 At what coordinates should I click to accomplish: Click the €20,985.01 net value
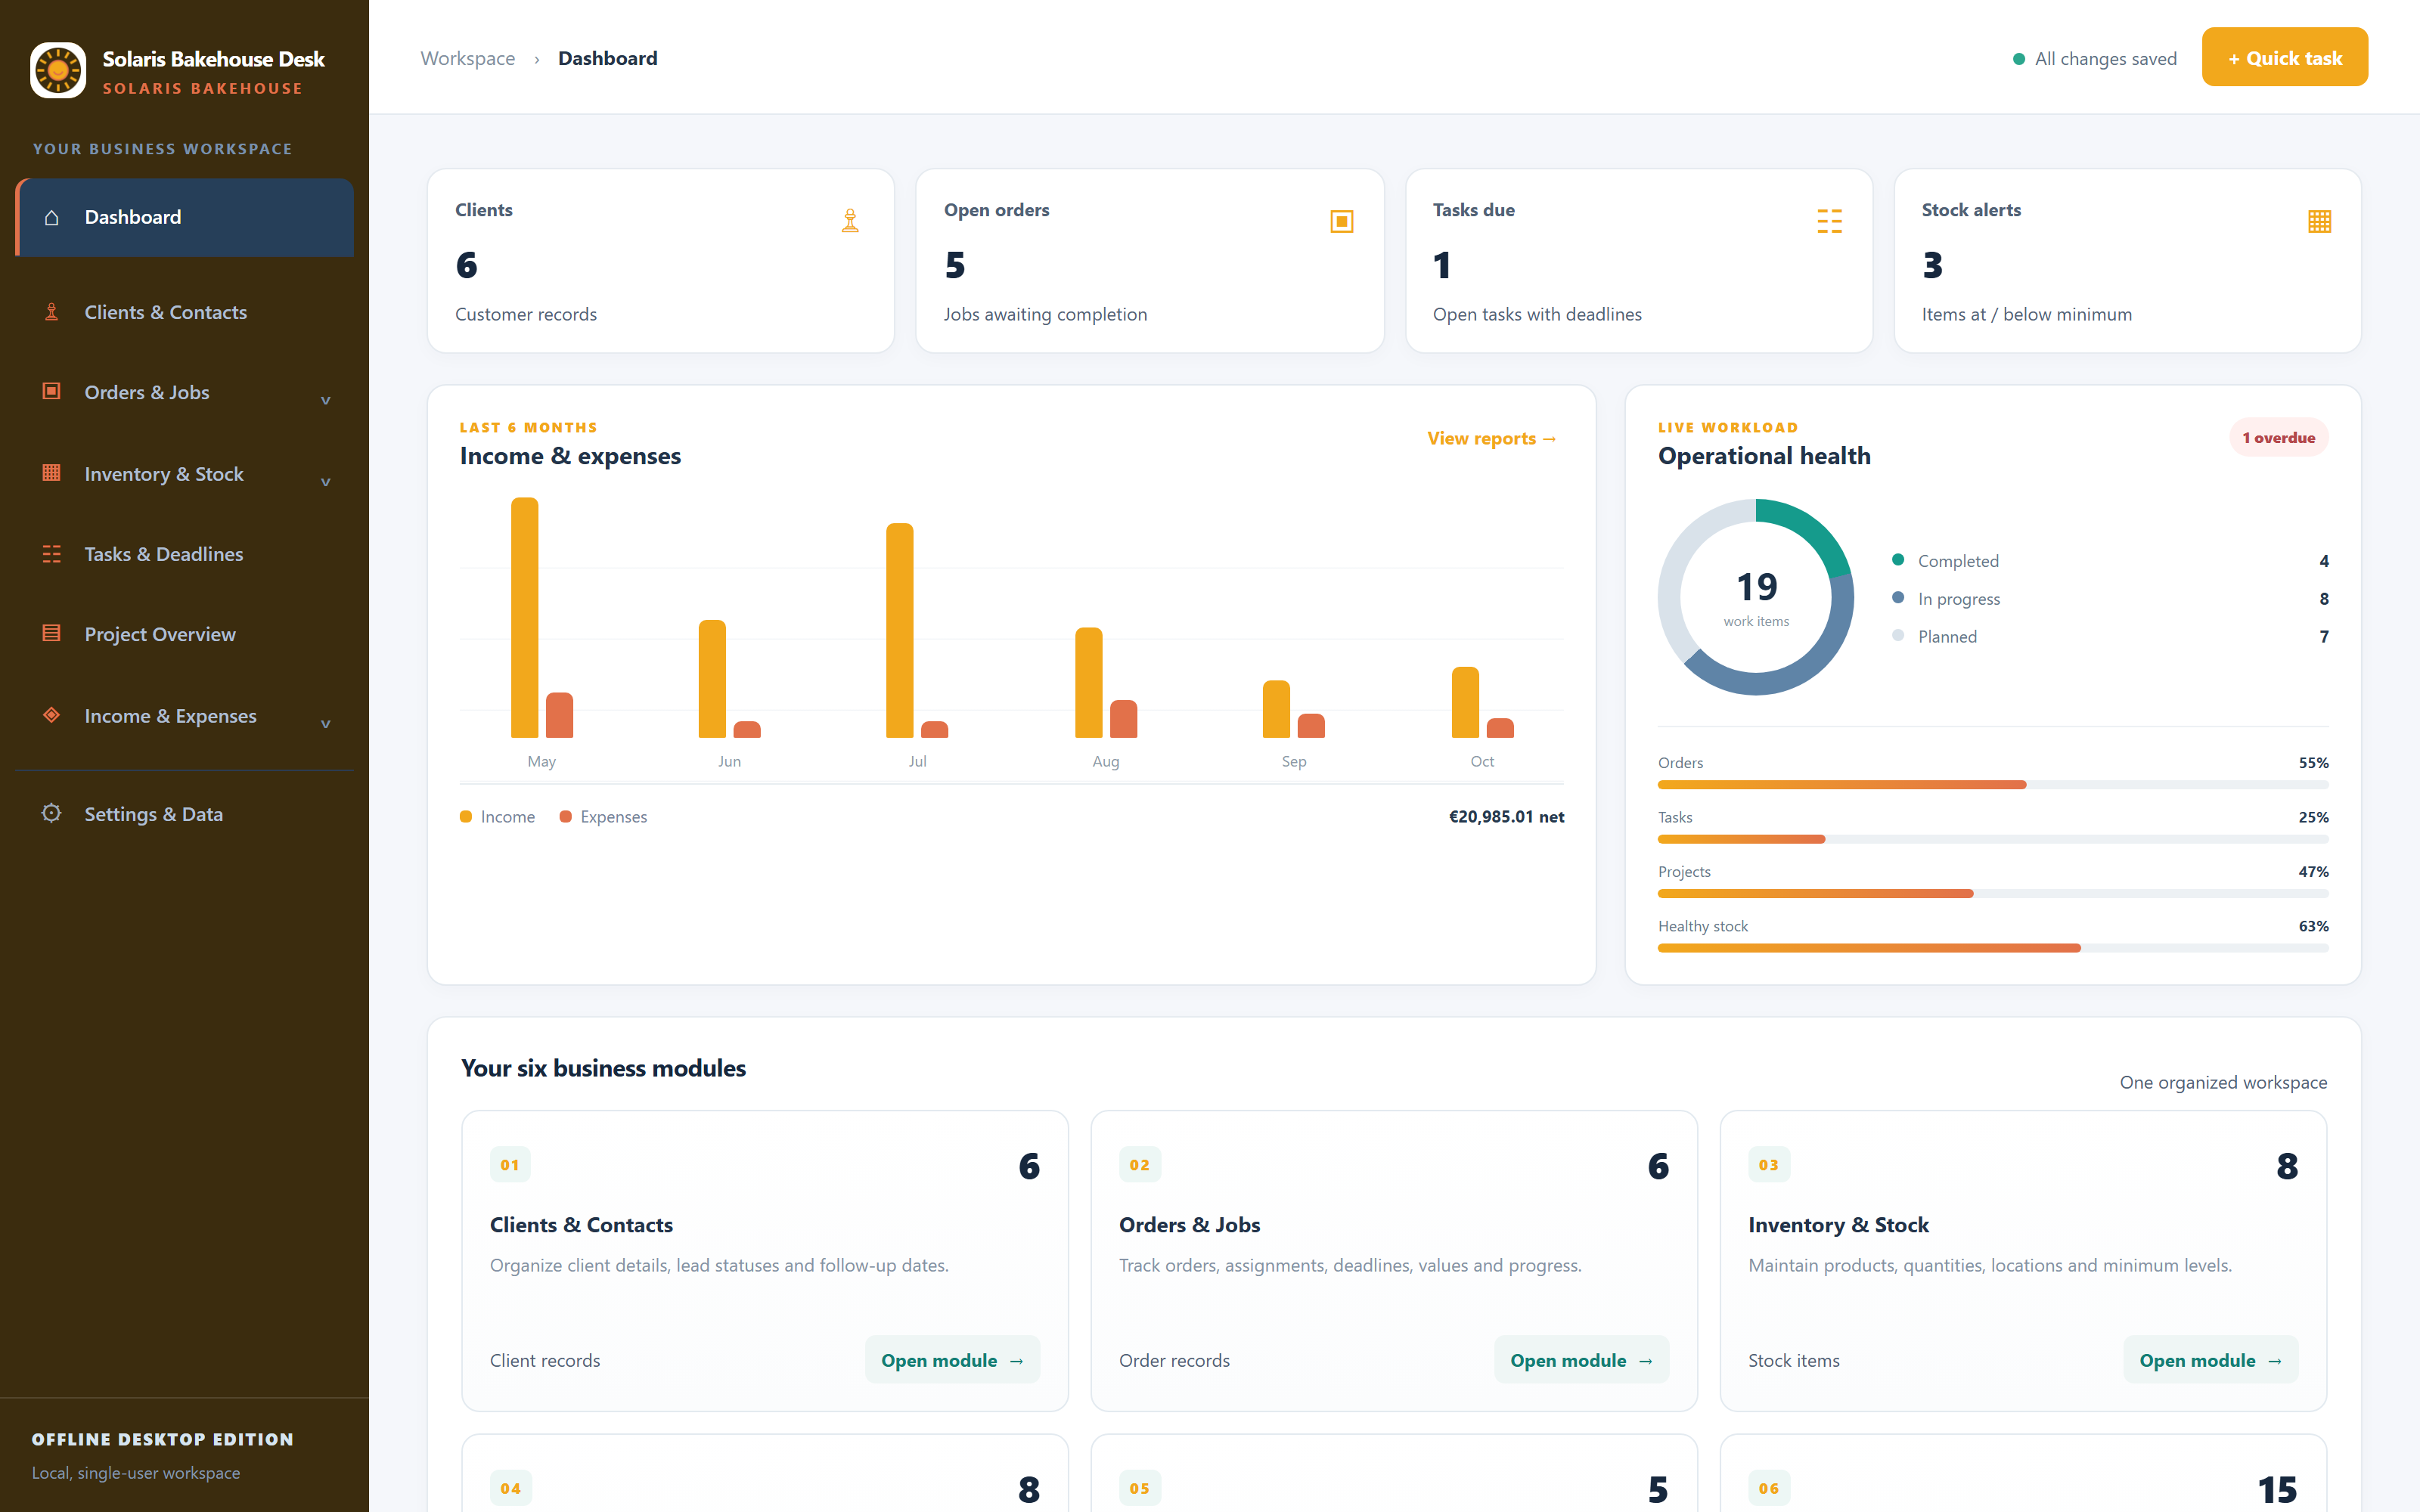click(x=1506, y=816)
